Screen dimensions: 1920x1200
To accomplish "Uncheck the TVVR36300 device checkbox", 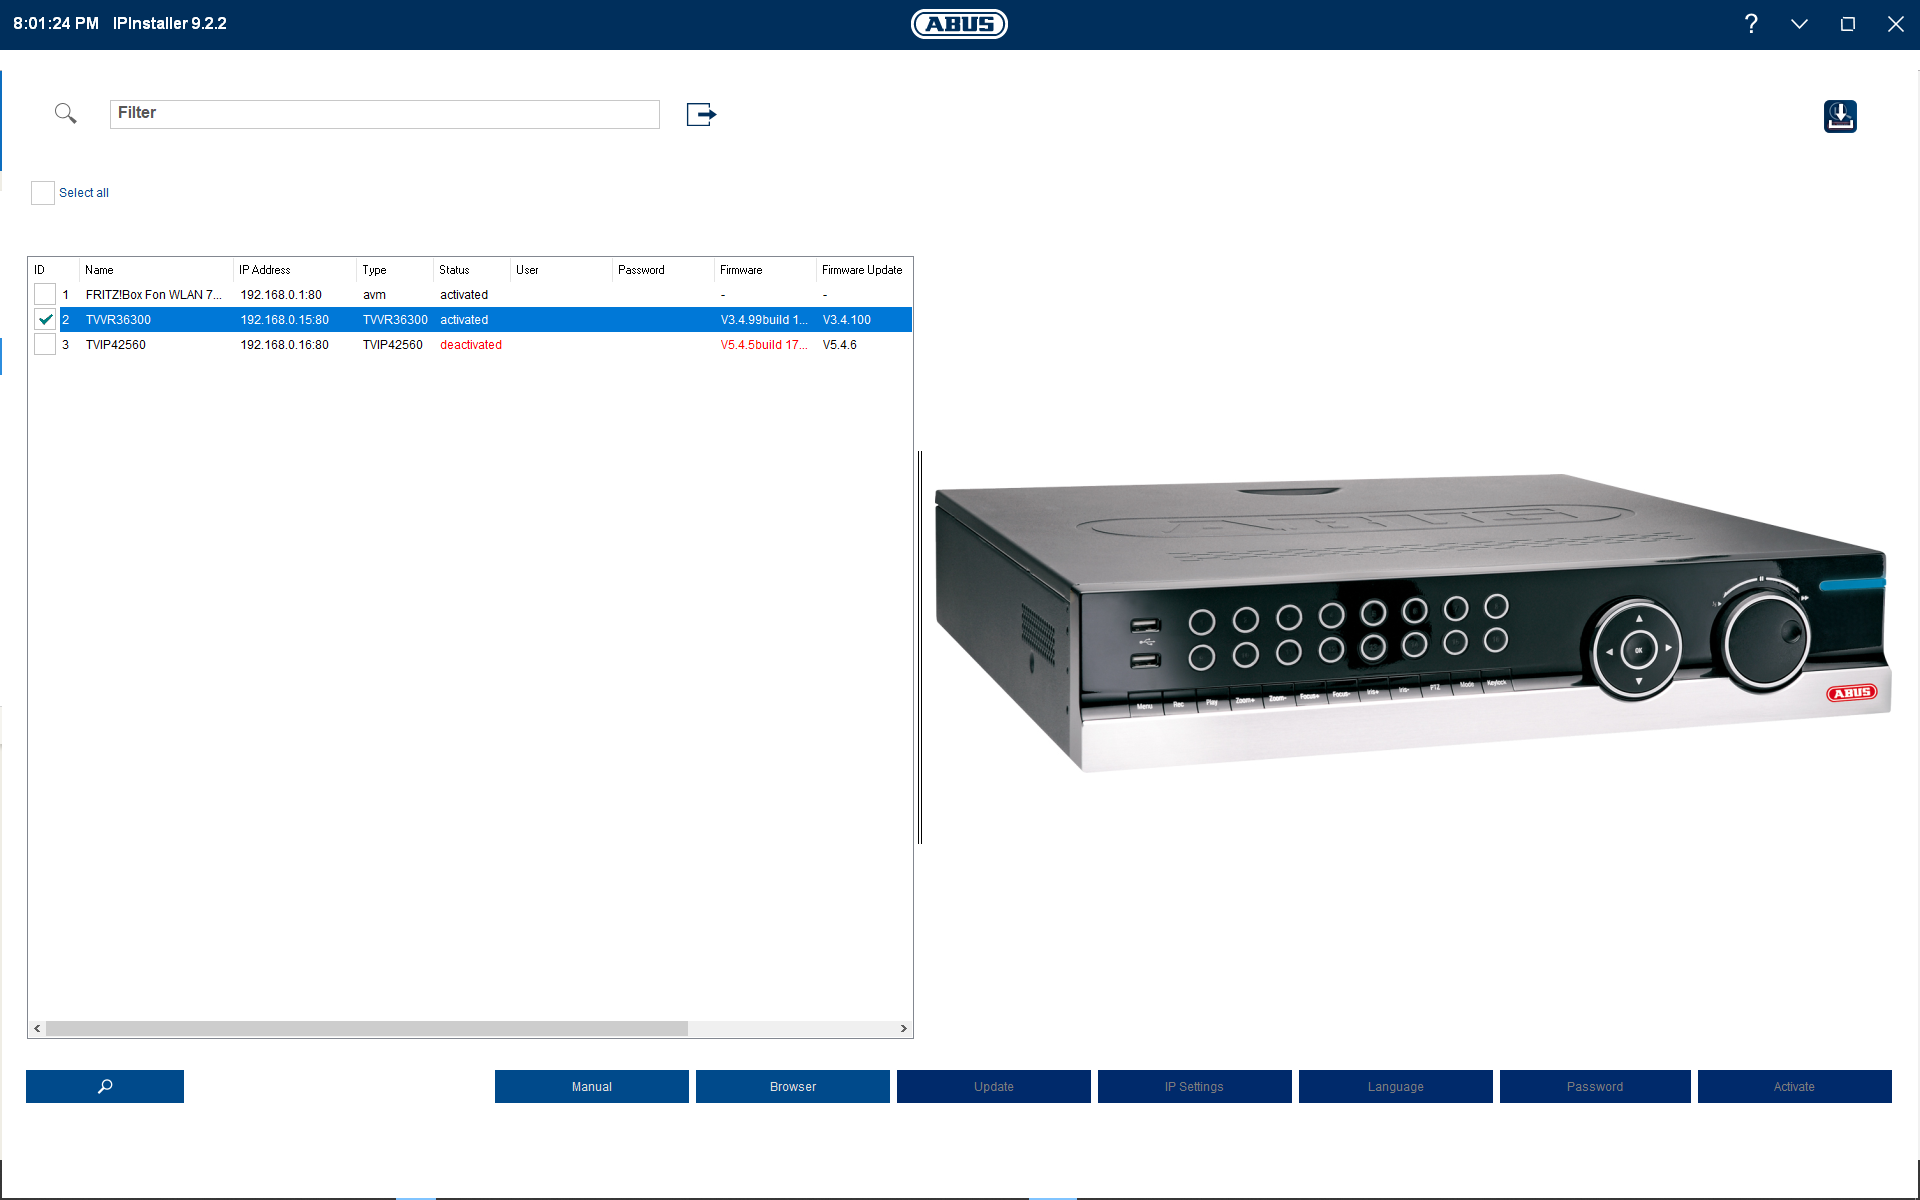I will (x=45, y=319).
